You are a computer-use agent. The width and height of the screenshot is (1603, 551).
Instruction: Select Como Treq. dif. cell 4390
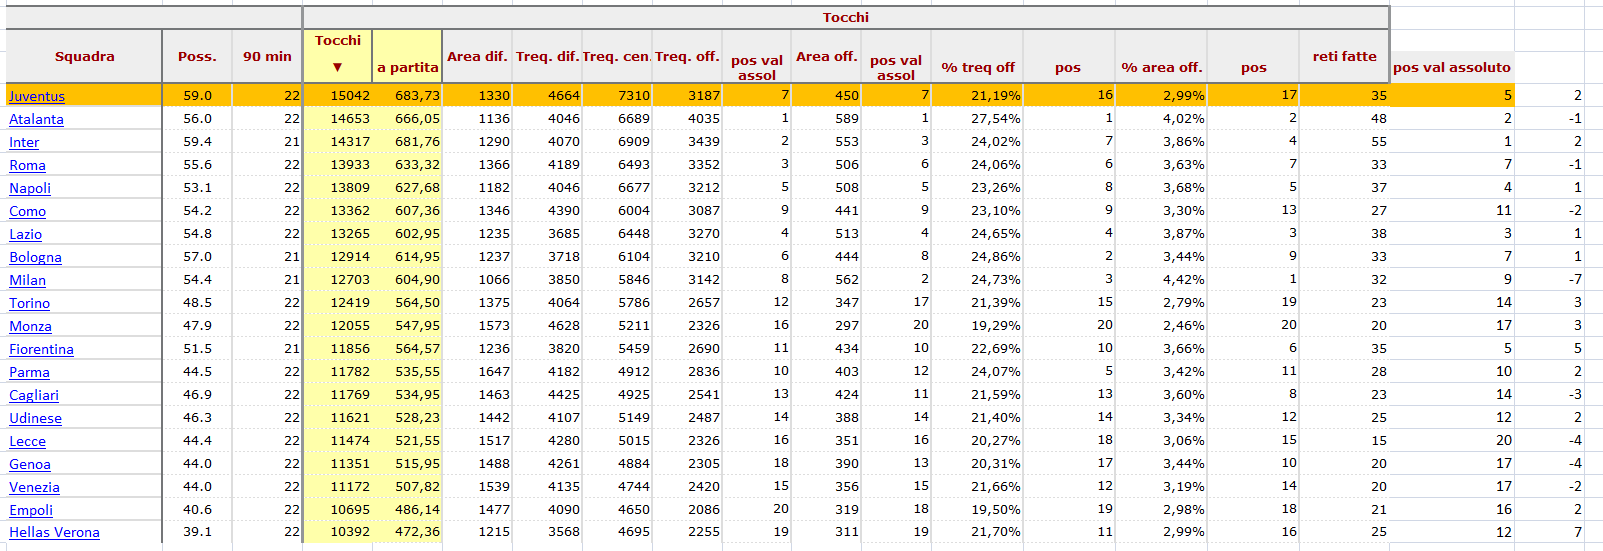(547, 210)
